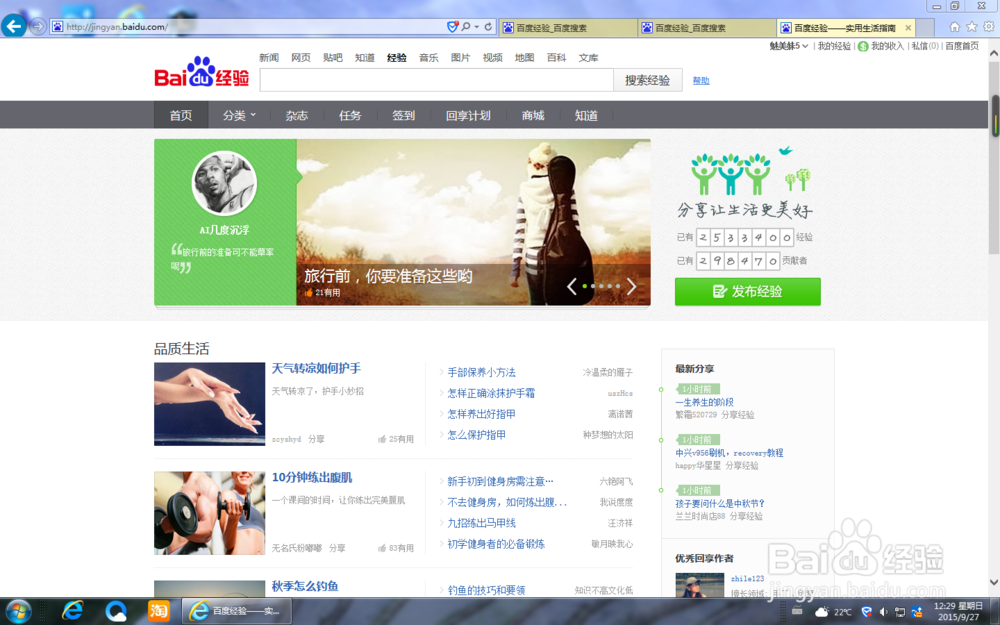Open the address bar search dropdown arrow
Image resolution: width=1000 pixels, height=625 pixels.
coord(476,27)
